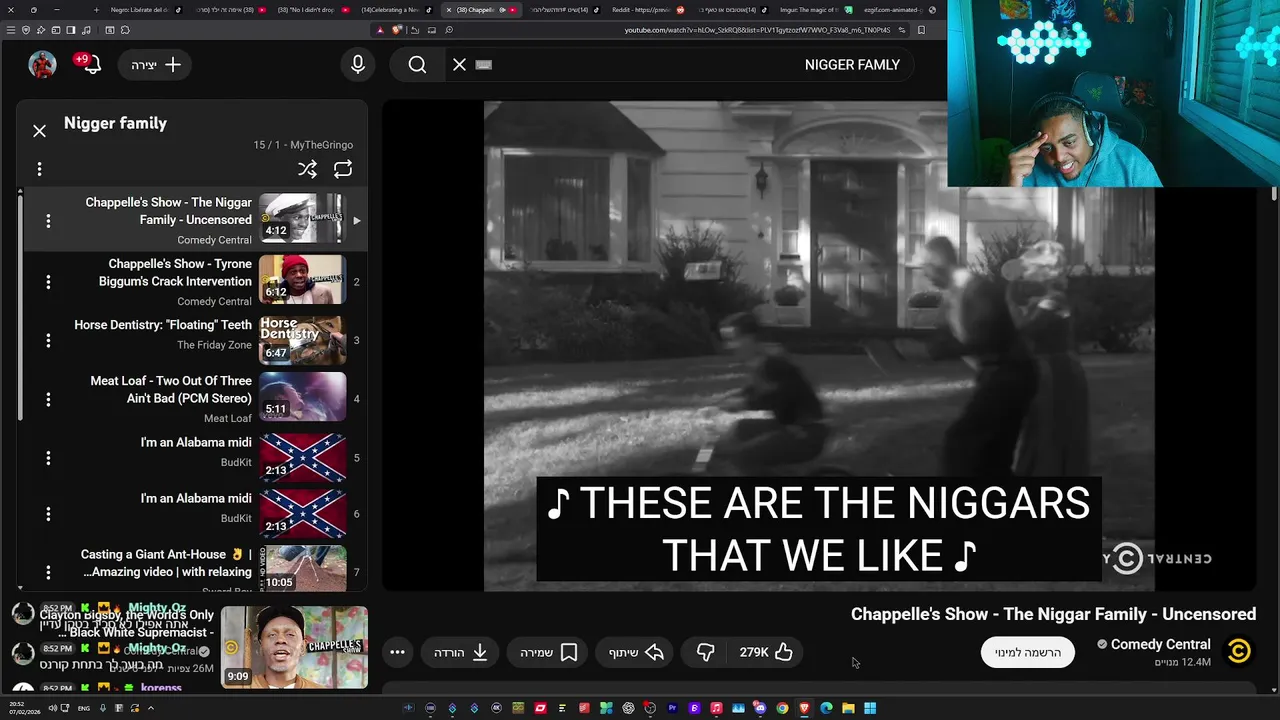Like the video showing 279K likes
Image resolution: width=1280 pixels, height=720 pixels.
pyautogui.click(x=766, y=652)
